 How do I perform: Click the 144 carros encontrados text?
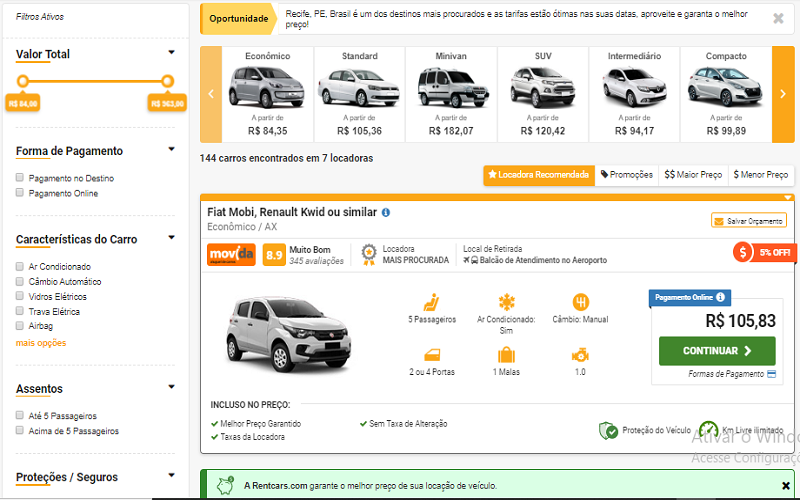[x=286, y=158]
